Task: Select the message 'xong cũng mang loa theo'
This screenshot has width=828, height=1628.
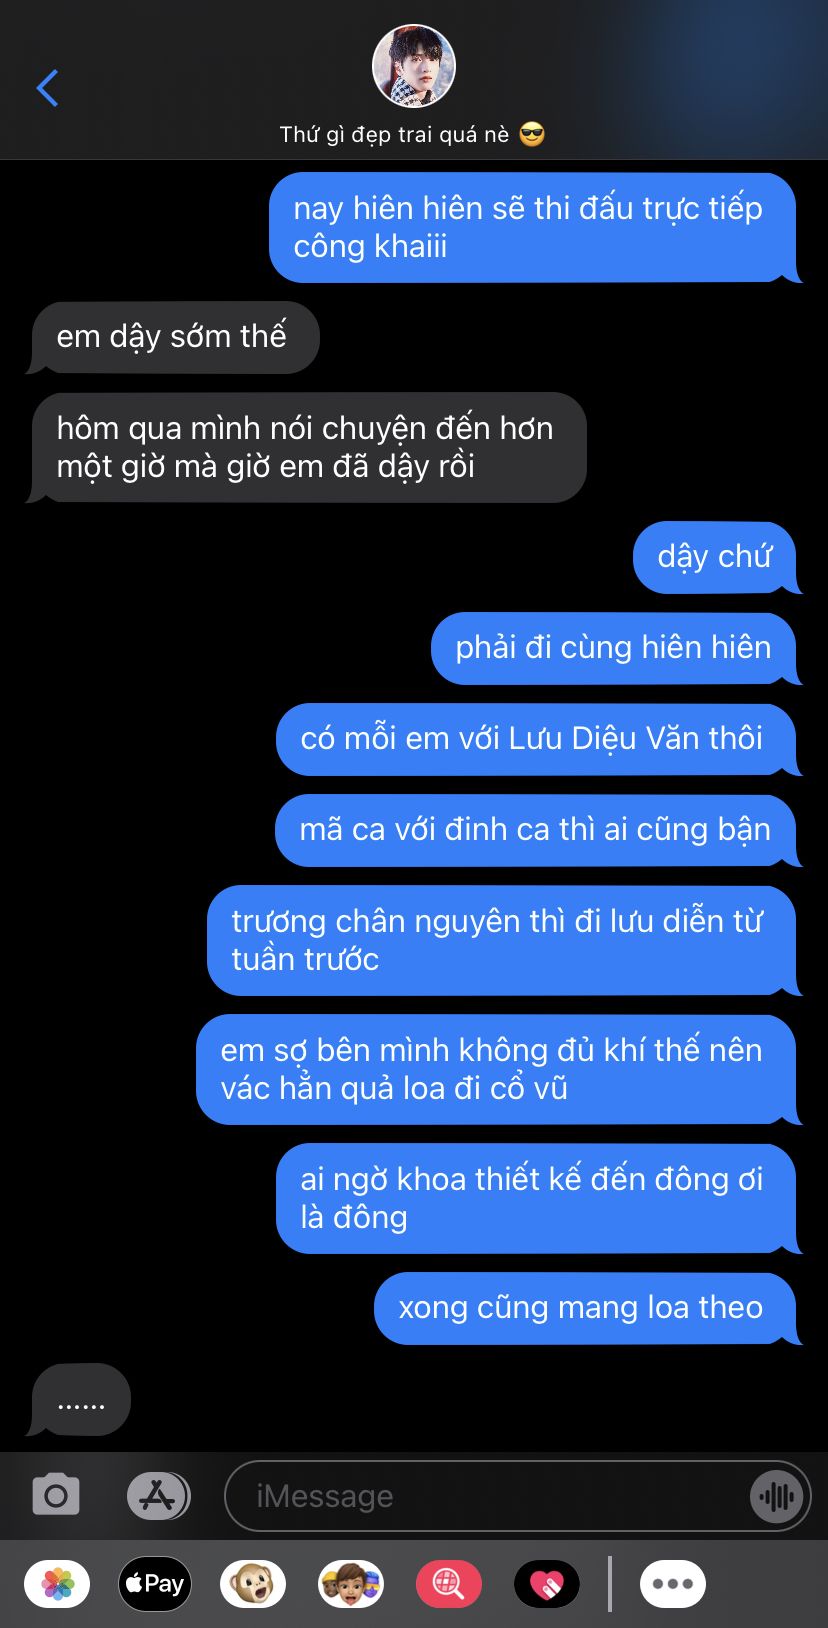Action: (x=586, y=1308)
